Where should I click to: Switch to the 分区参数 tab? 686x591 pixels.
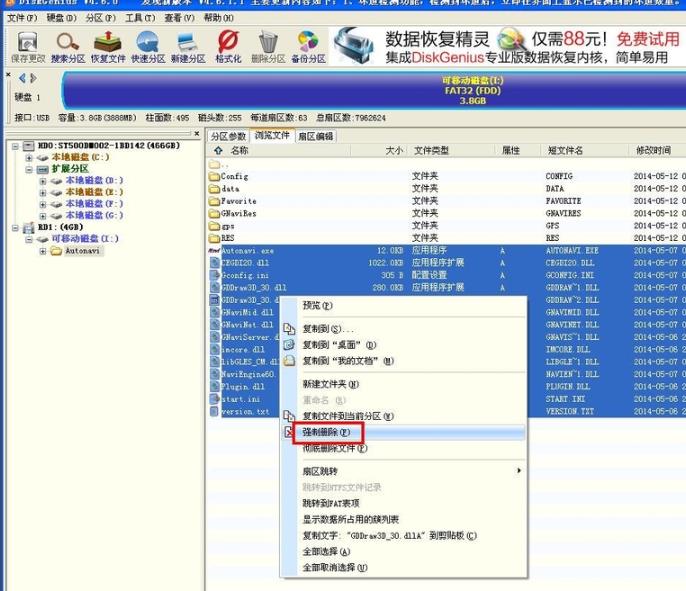tap(228, 136)
